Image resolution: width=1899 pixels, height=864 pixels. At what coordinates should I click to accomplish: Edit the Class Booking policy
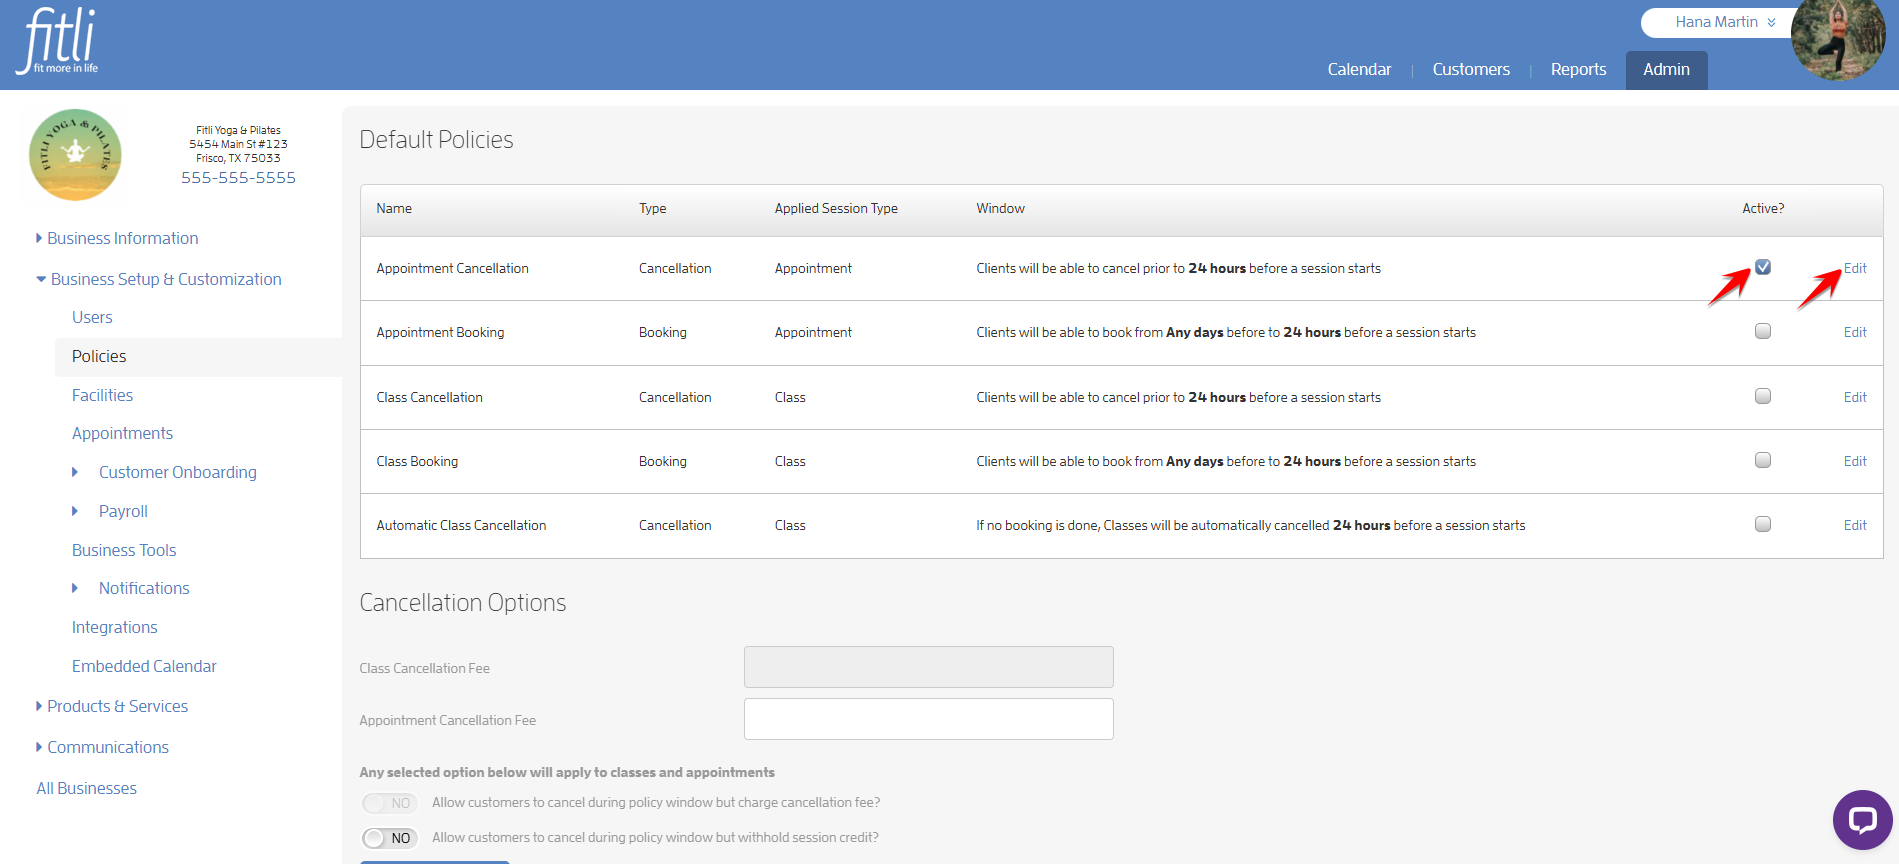pyautogui.click(x=1855, y=461)
